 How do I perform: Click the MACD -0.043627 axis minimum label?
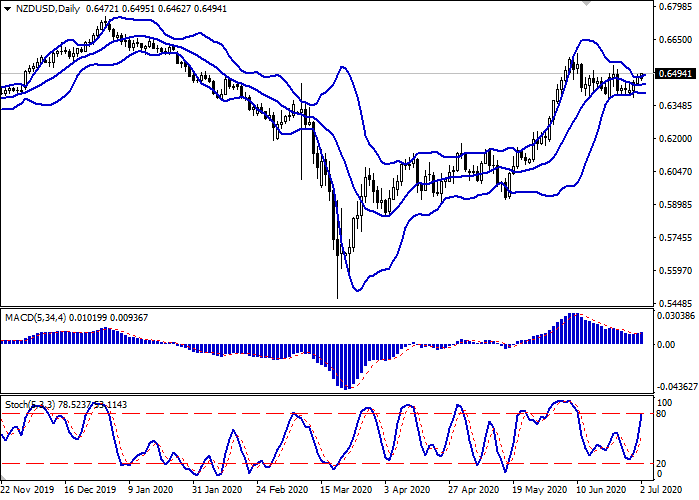point(675,387)
